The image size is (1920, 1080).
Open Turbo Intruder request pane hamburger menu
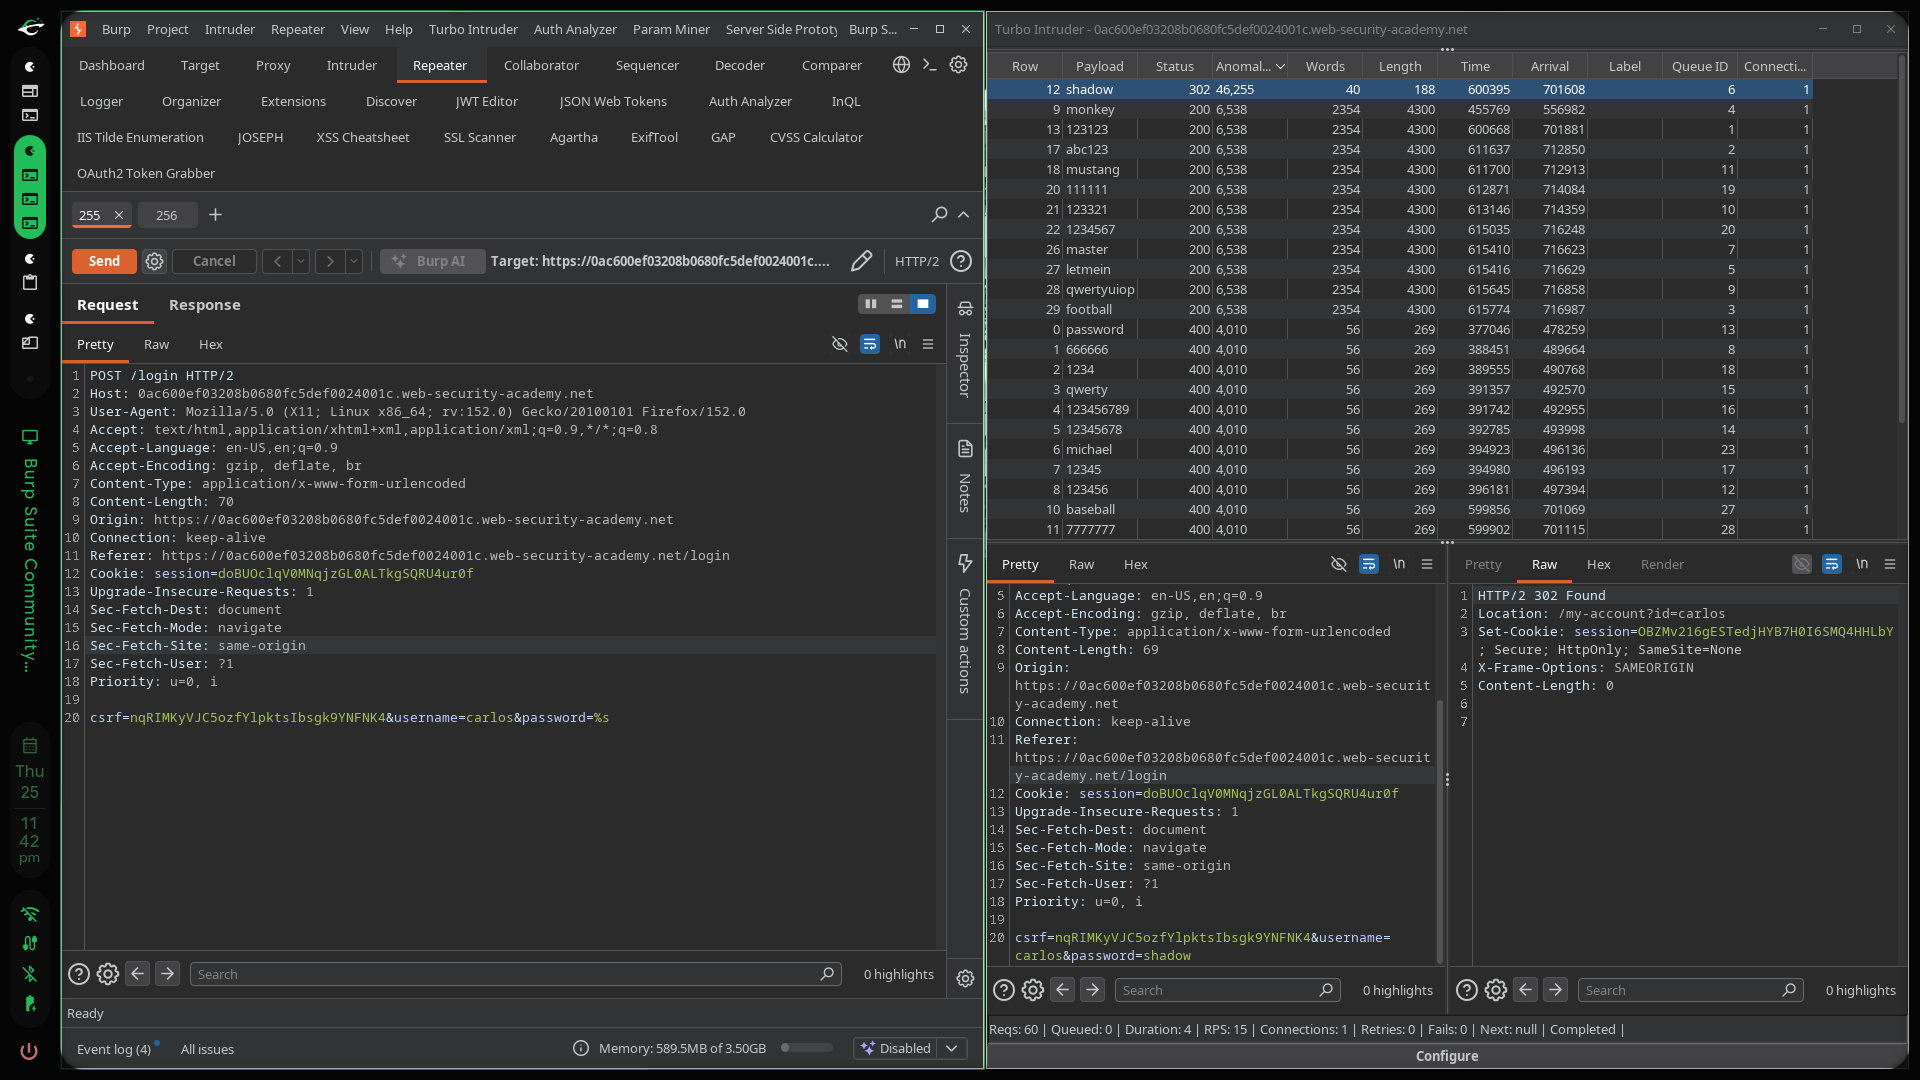(x=1427, y=564)
